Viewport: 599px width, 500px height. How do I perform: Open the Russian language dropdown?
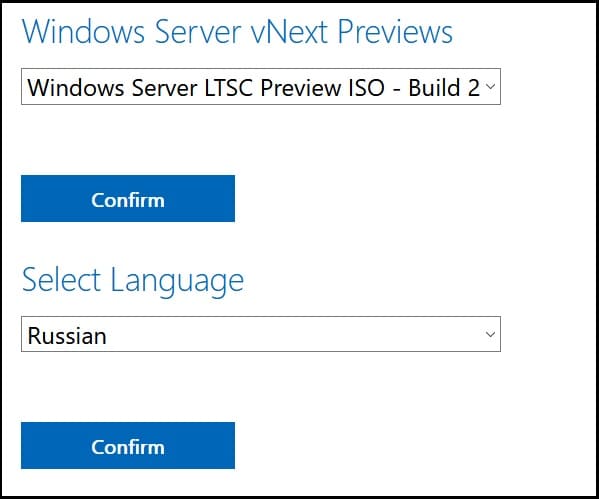click(261, 334)
